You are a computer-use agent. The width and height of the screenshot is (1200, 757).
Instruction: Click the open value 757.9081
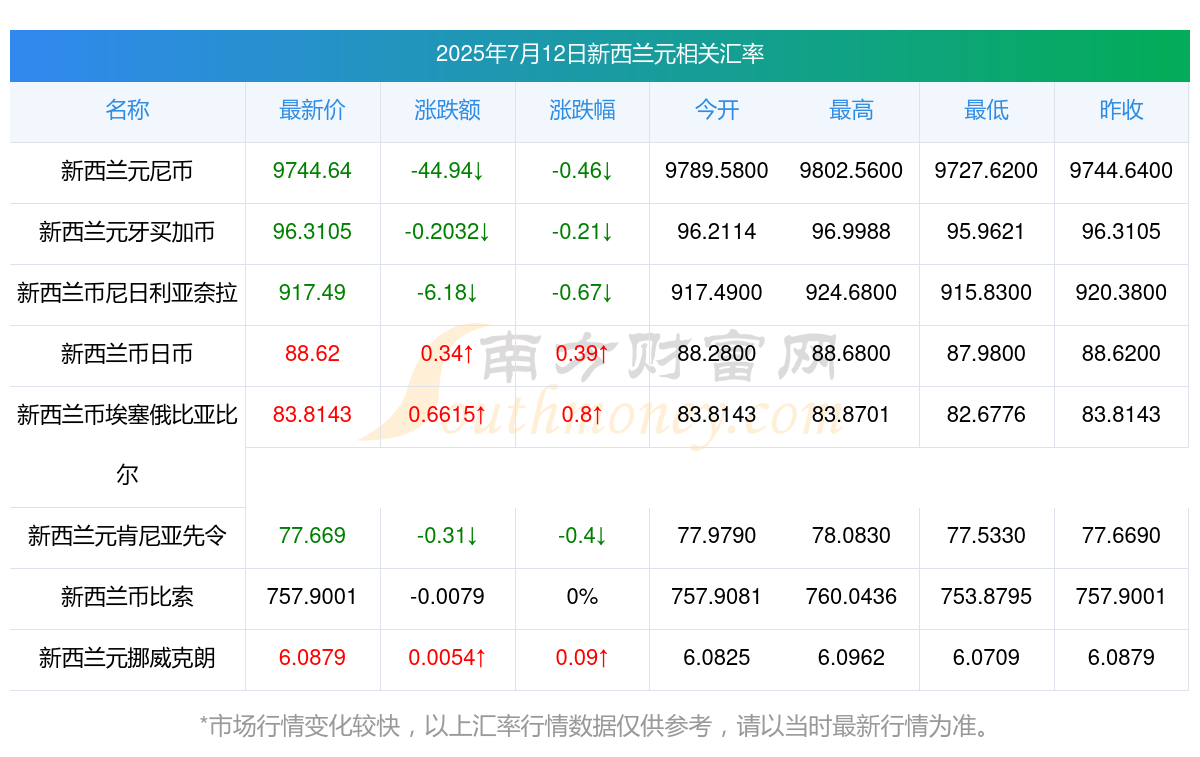pos(717,597)
